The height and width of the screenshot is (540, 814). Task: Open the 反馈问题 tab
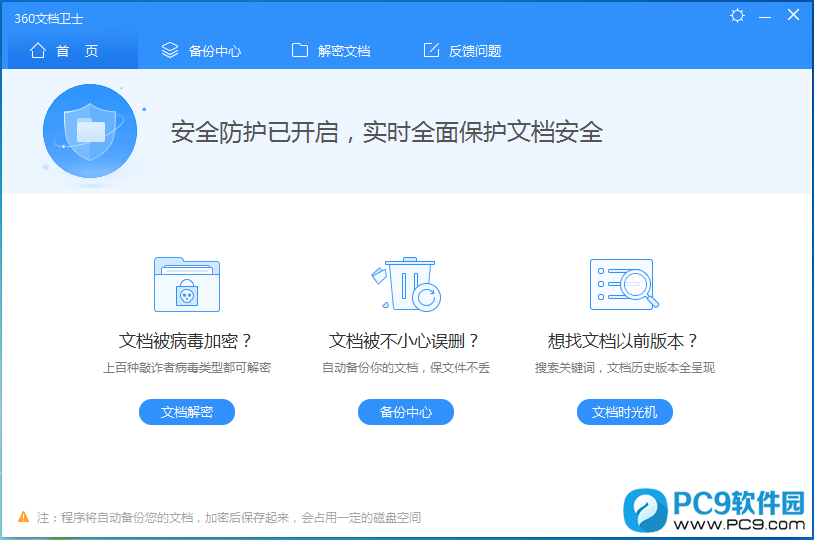(462, 51)
